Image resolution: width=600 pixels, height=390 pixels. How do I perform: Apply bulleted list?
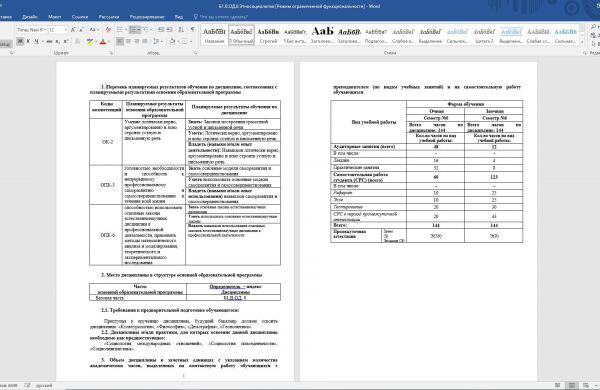click(x=120, y=29)
